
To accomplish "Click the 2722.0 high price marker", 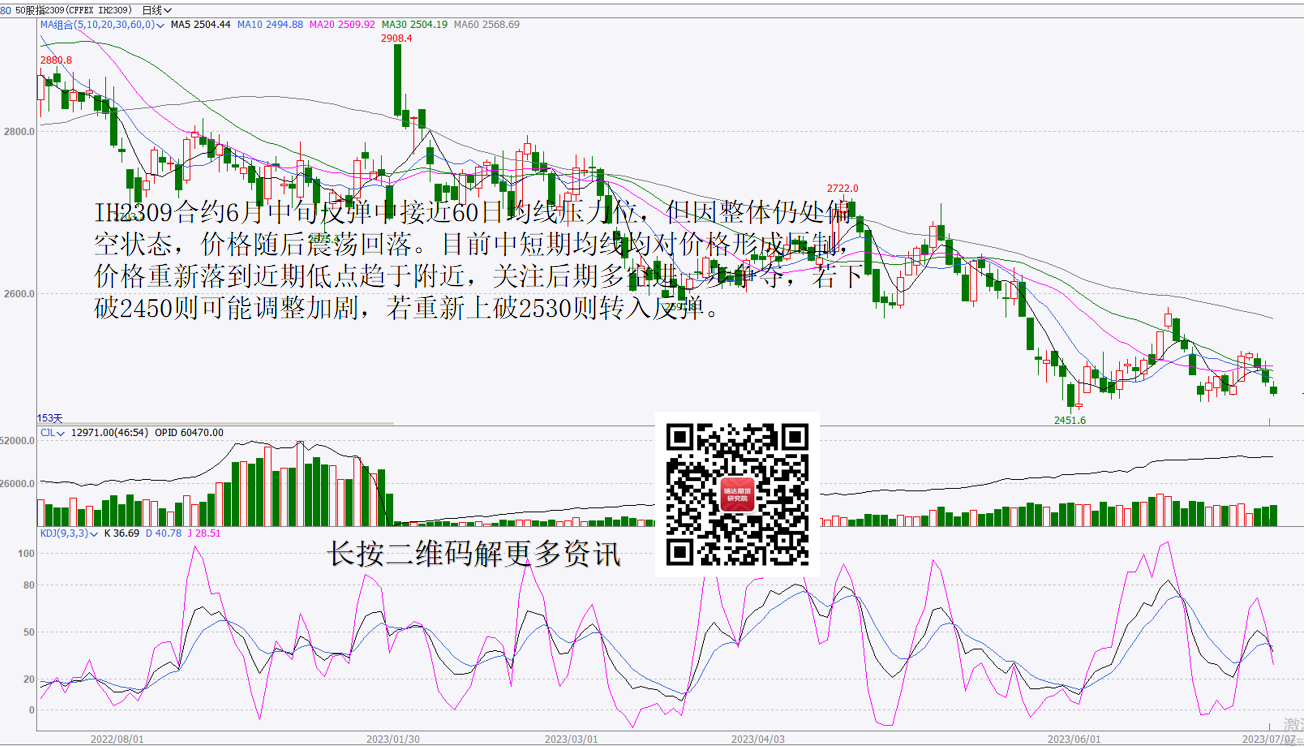I will coord(842,188).
